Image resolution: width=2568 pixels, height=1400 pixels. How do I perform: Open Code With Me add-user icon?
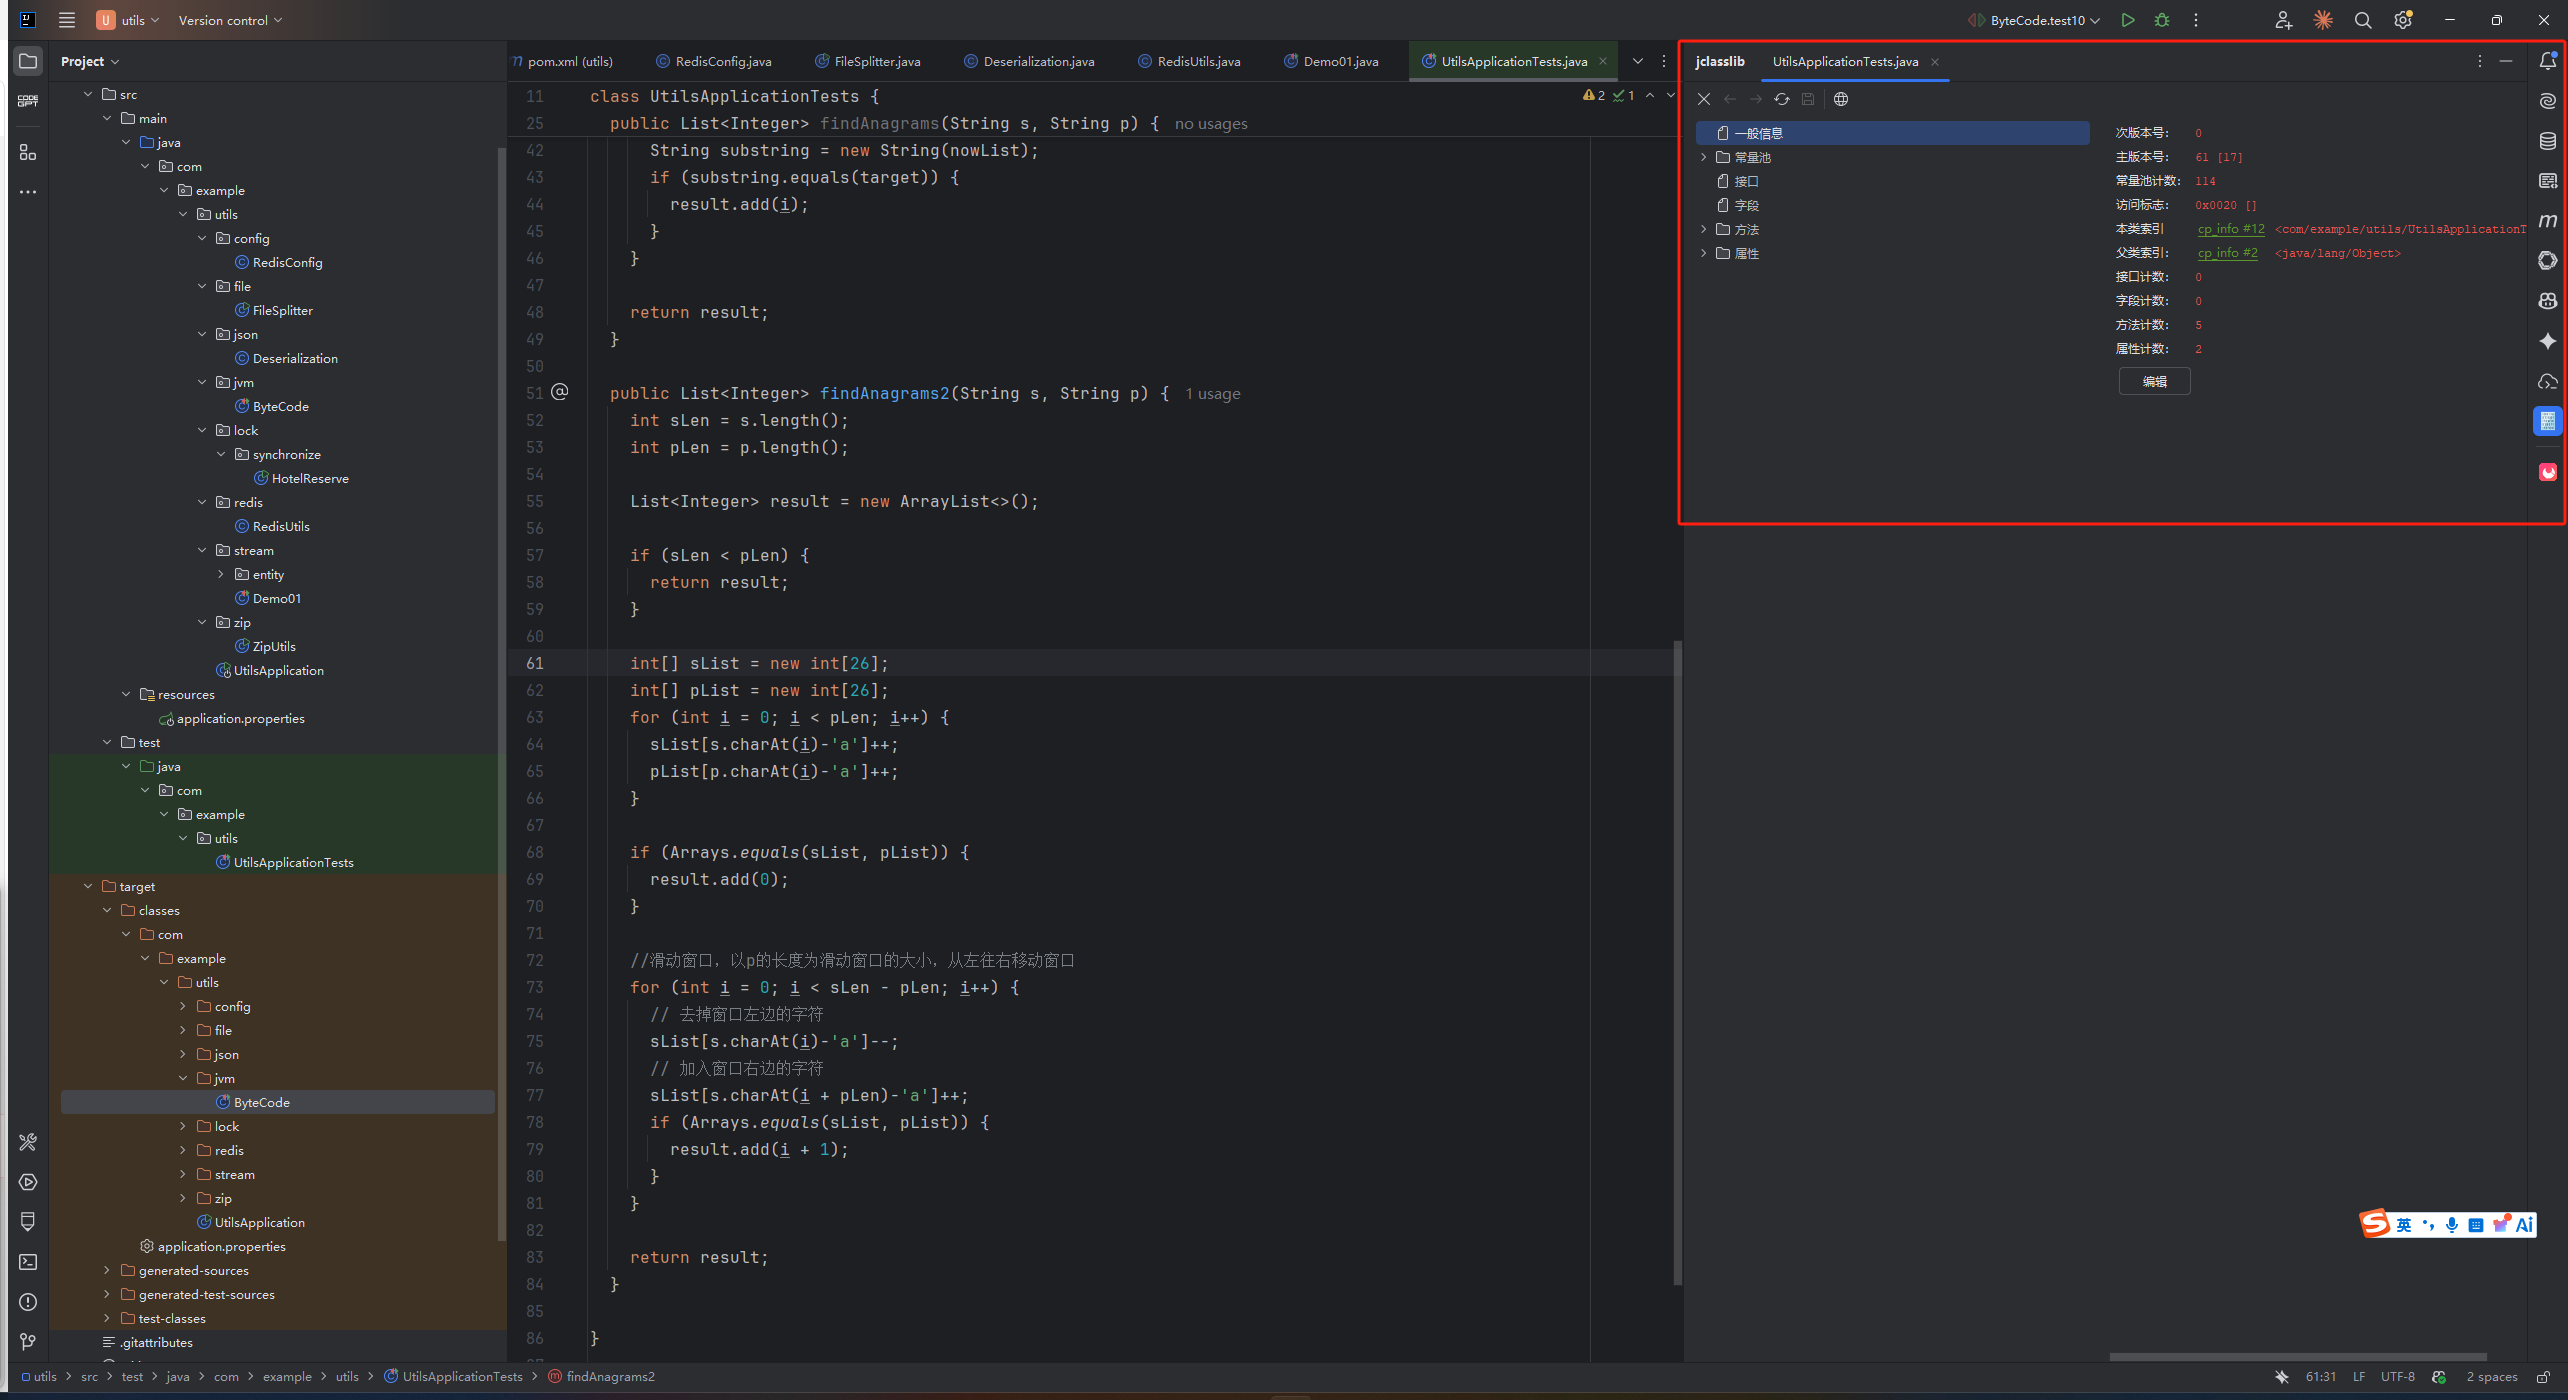(2283, 20)
